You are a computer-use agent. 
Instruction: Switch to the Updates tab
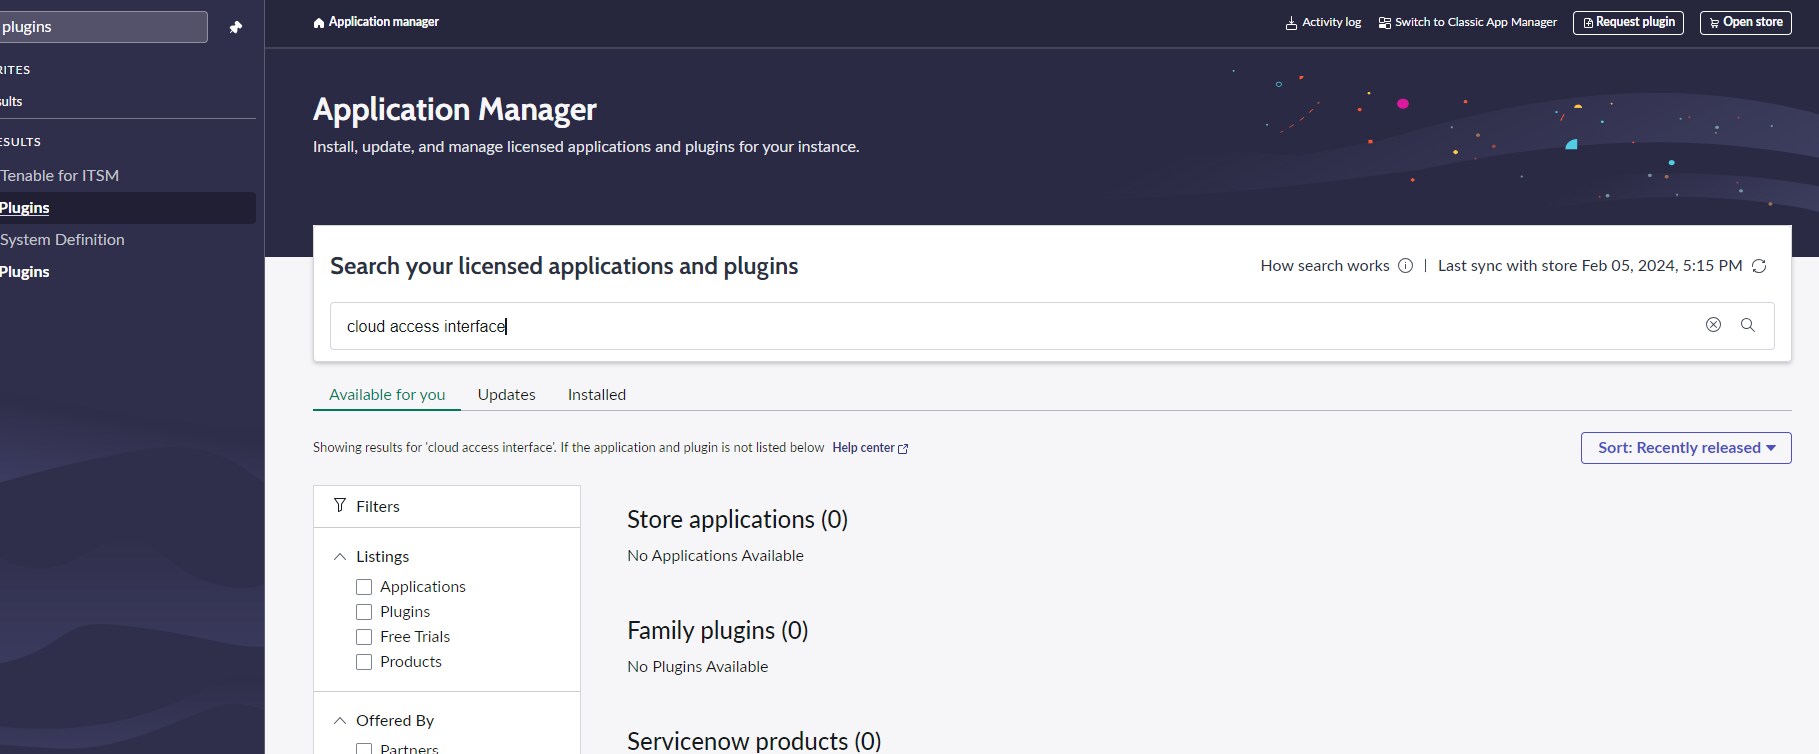[506, 395]
